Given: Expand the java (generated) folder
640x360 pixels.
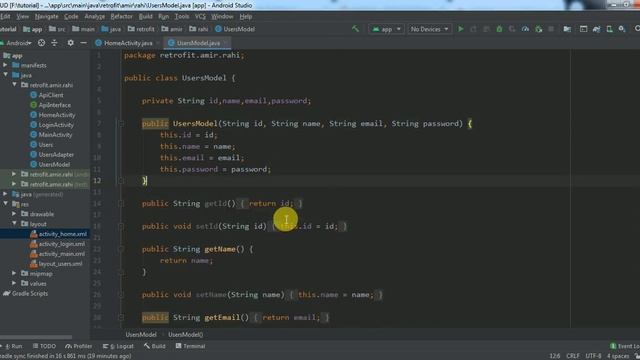Looking at the screenshot, I should [5, 194].
